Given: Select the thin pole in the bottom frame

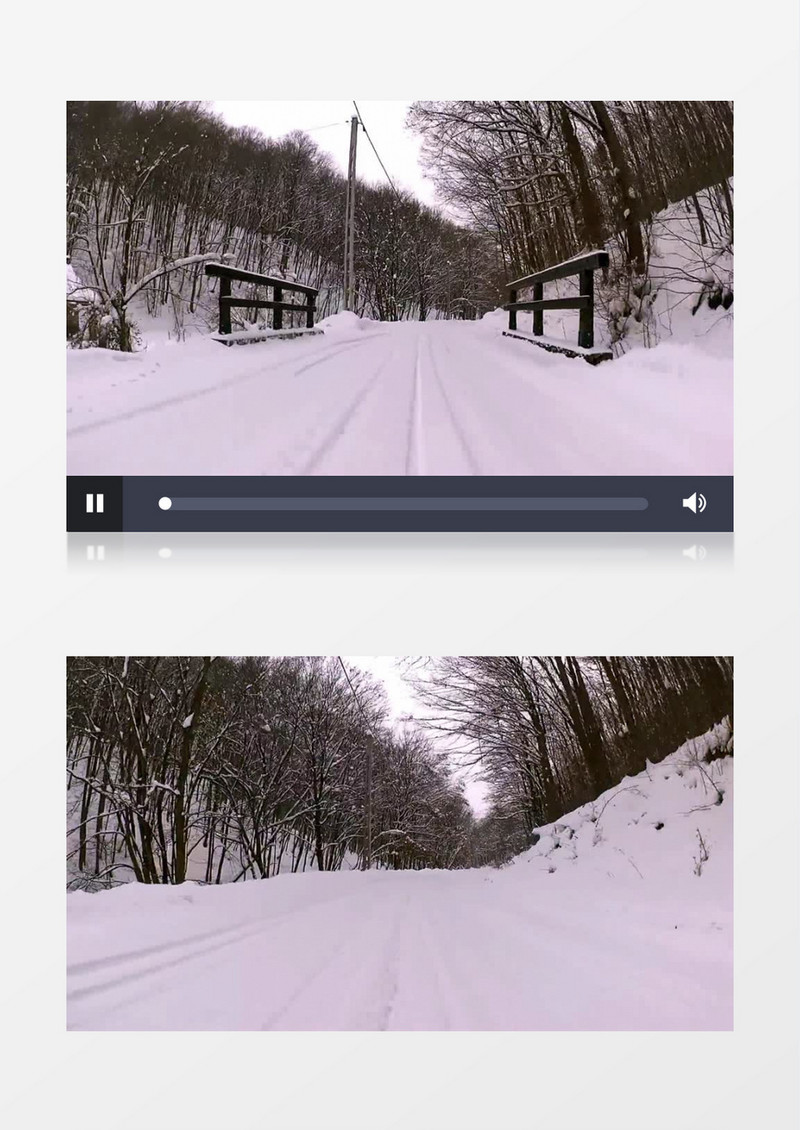Looking at the screenshot, I should (368, 800).
